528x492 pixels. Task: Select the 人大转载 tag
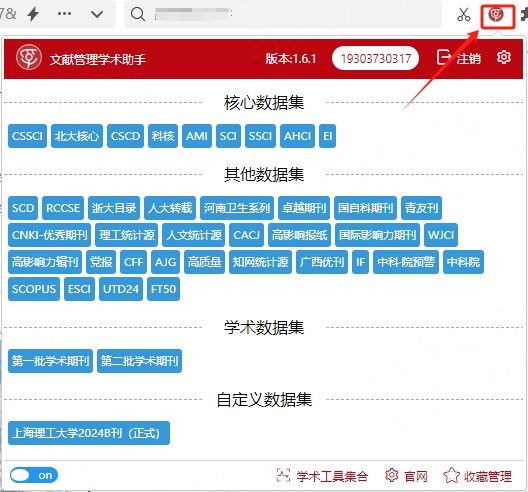pos(170,208)
